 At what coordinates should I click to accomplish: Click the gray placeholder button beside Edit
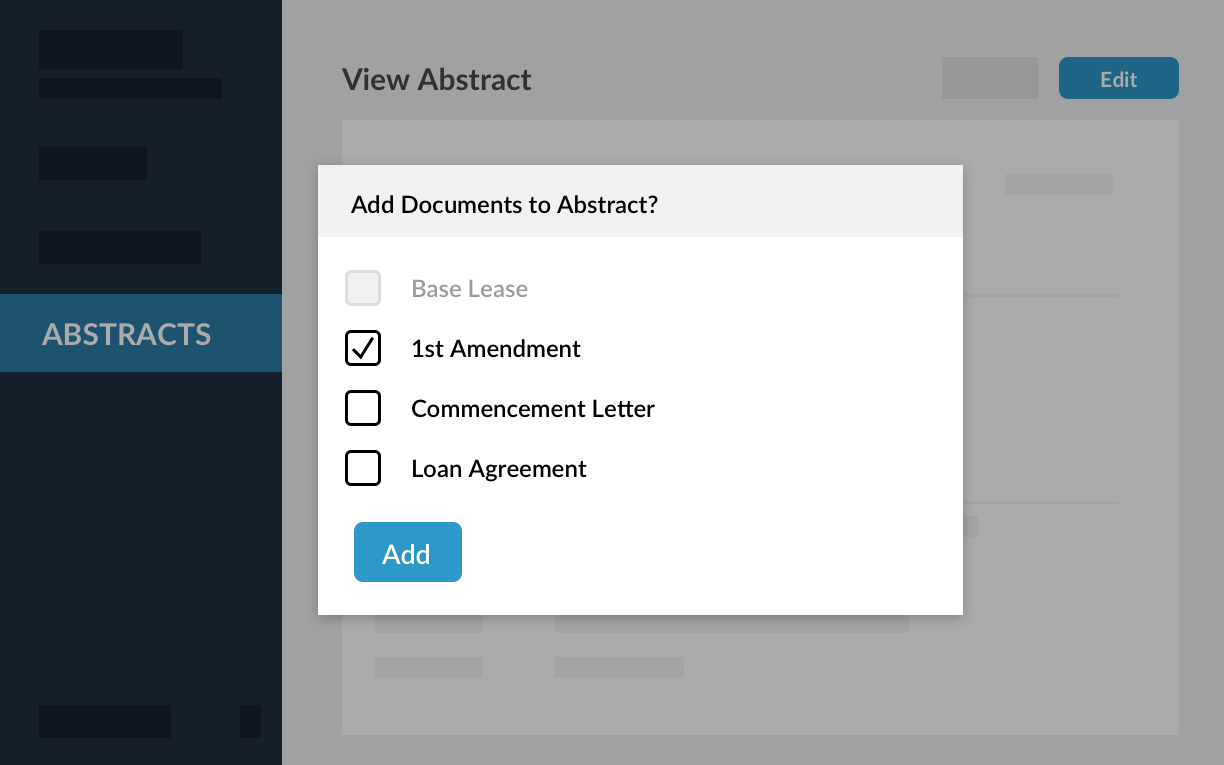coord(989,79)
